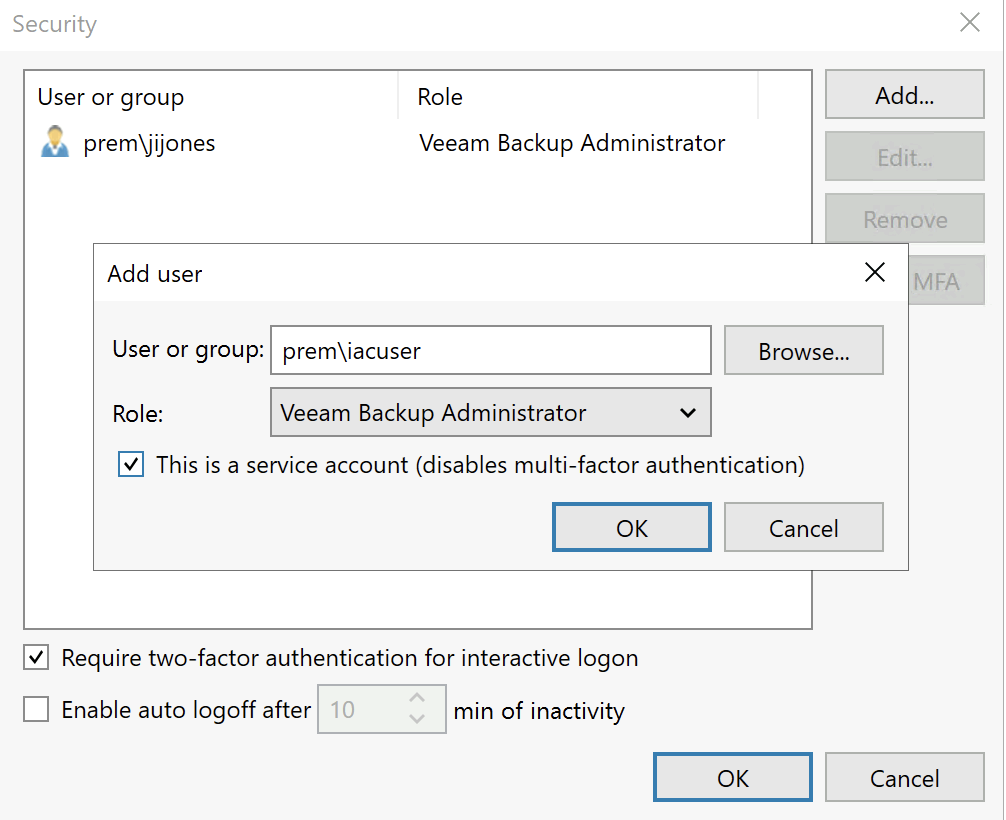This screenshot has width=1006, height=820.
Task: Enable auto logoff after inactivity
Action: point(36,709)
